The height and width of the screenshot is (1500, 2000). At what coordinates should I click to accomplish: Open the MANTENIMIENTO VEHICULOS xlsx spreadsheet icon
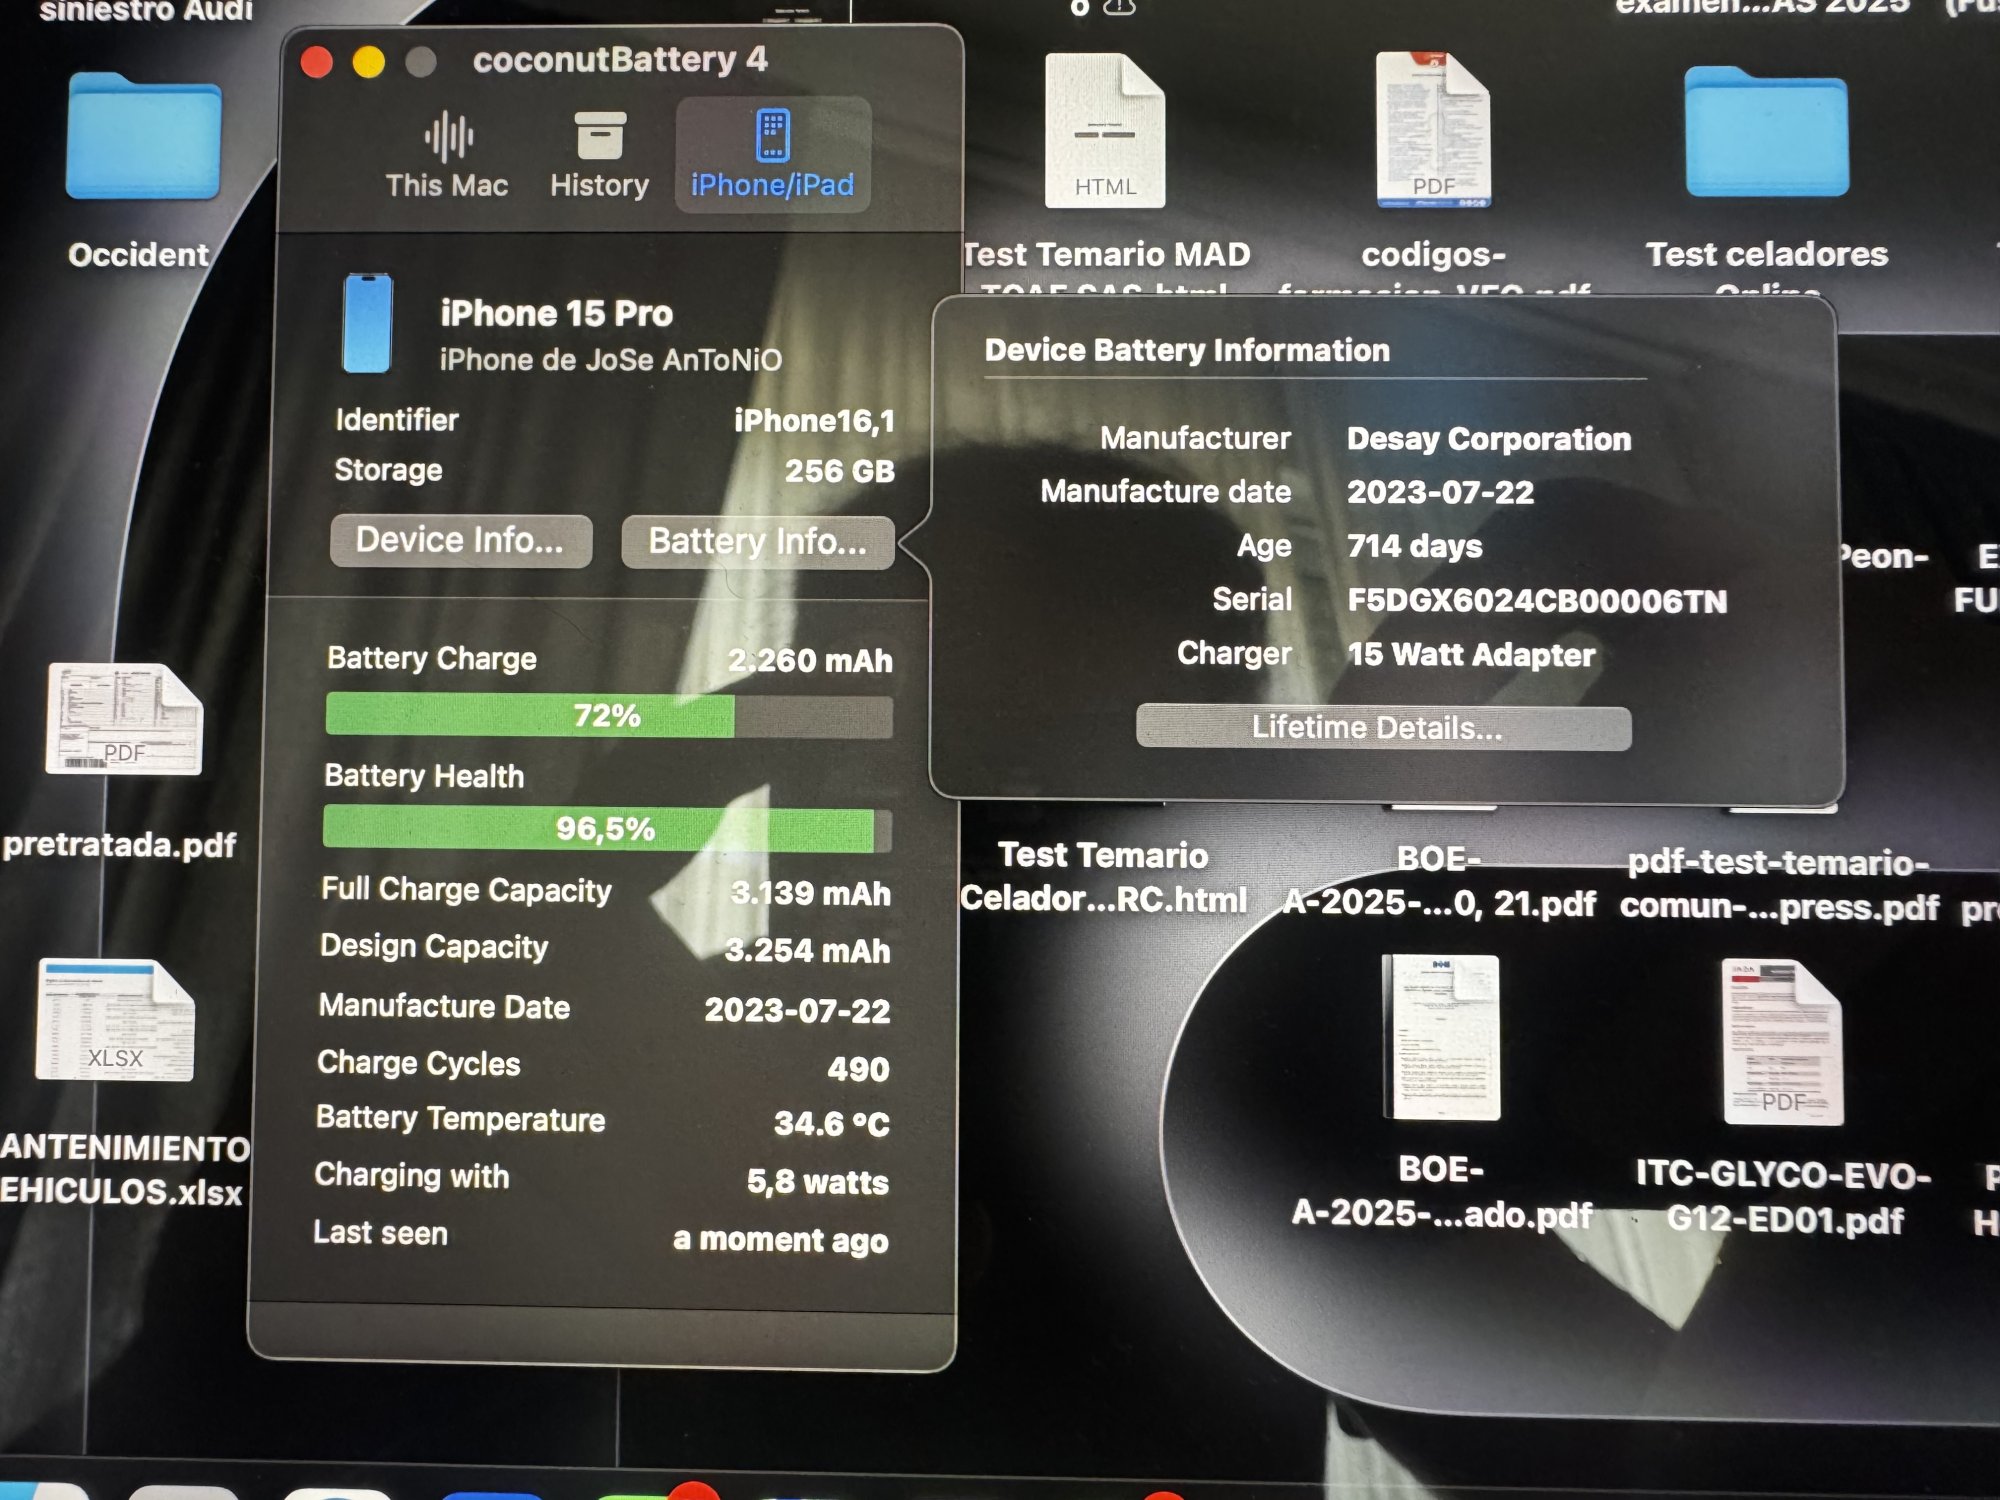[x=115, y=1021]
